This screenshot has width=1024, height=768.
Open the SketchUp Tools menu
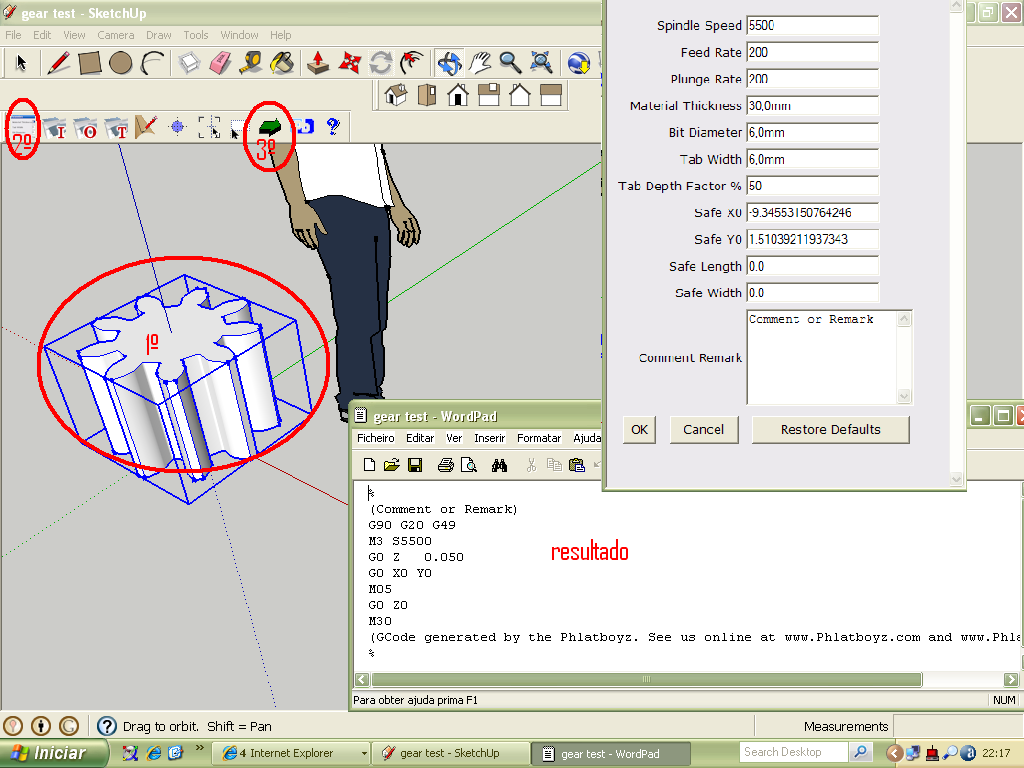195,35
